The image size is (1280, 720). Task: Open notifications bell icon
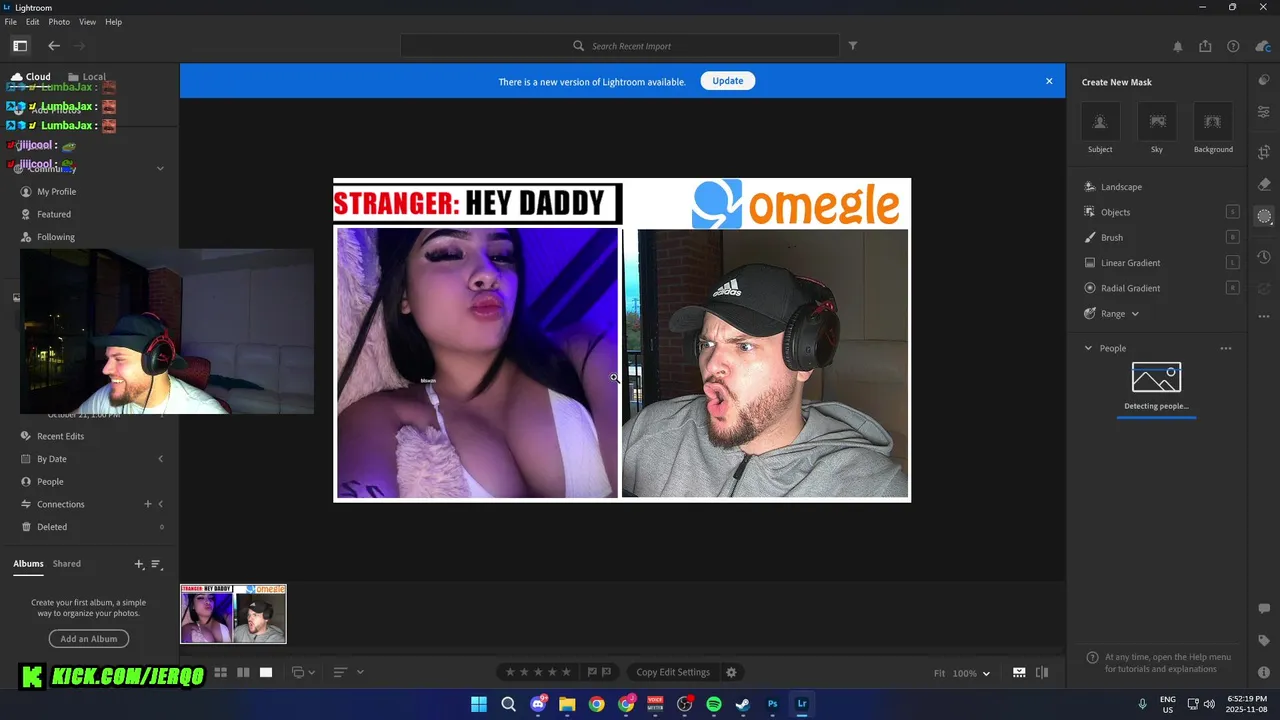(x=1177, y=46)
